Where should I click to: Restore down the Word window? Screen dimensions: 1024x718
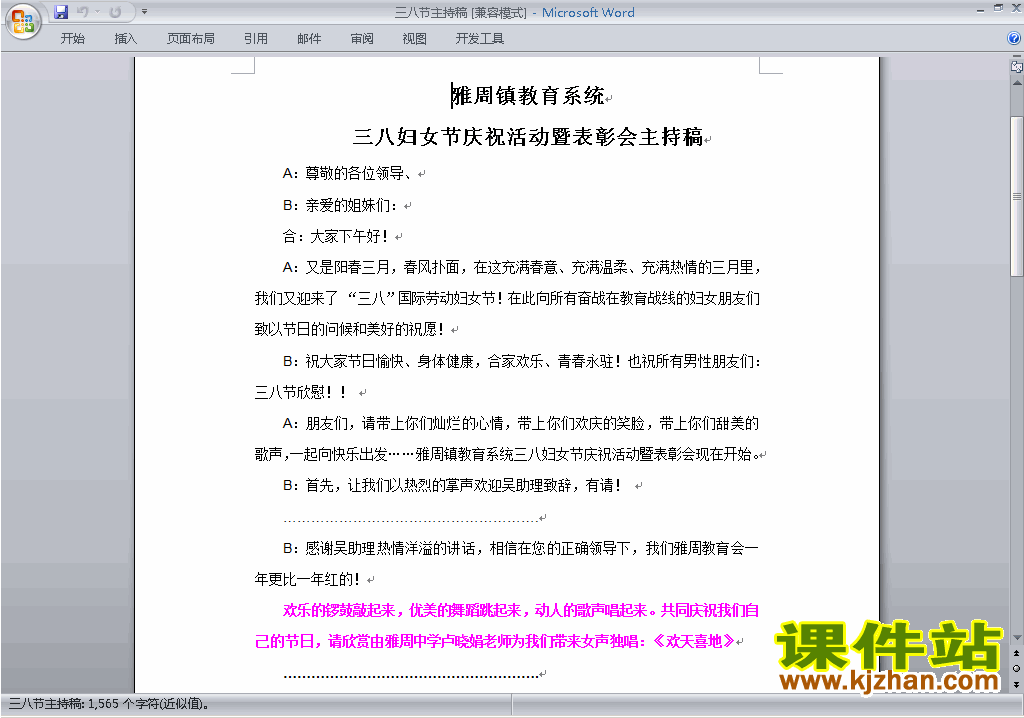998,8
